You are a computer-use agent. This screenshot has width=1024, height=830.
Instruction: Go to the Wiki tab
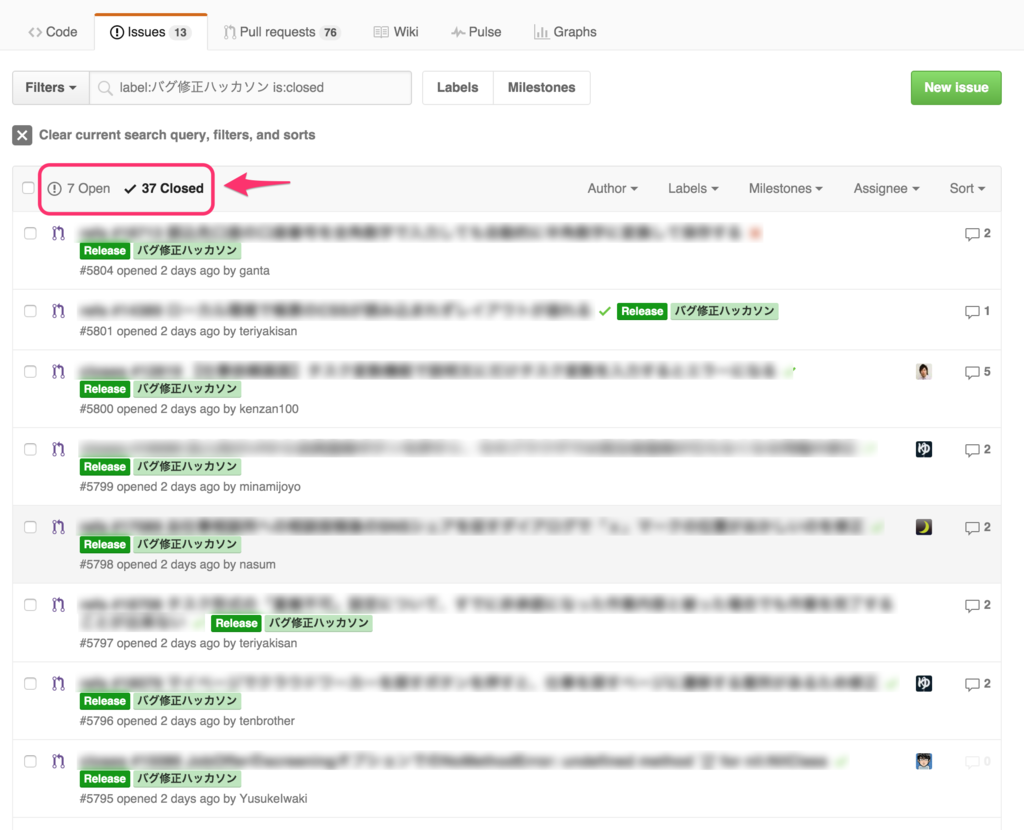396,32
